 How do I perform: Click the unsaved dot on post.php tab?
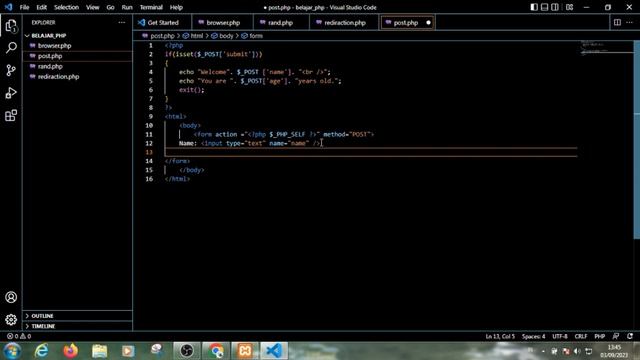428,22
